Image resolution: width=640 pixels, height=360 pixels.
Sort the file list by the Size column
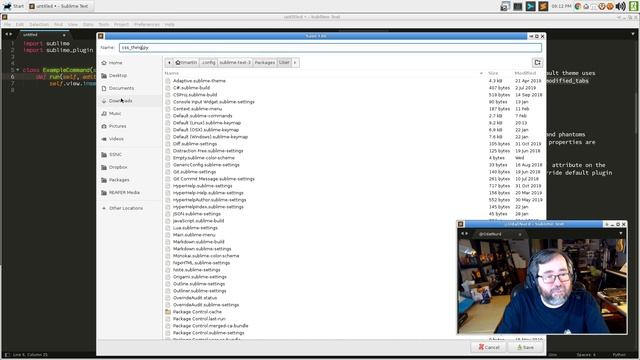tap(493, 73)
